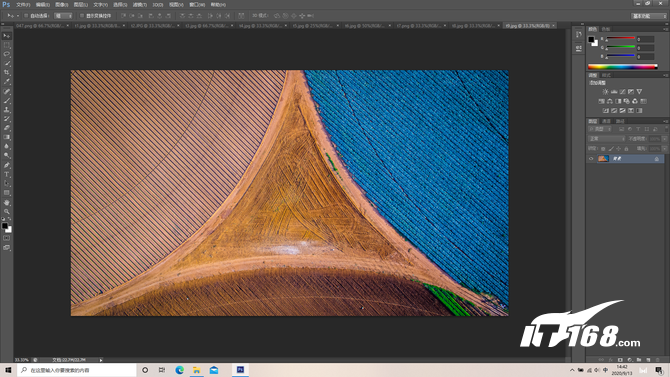Open the layer fill dropdown arrow
This screenshot has height=377, width=670.
coord(664,149)
